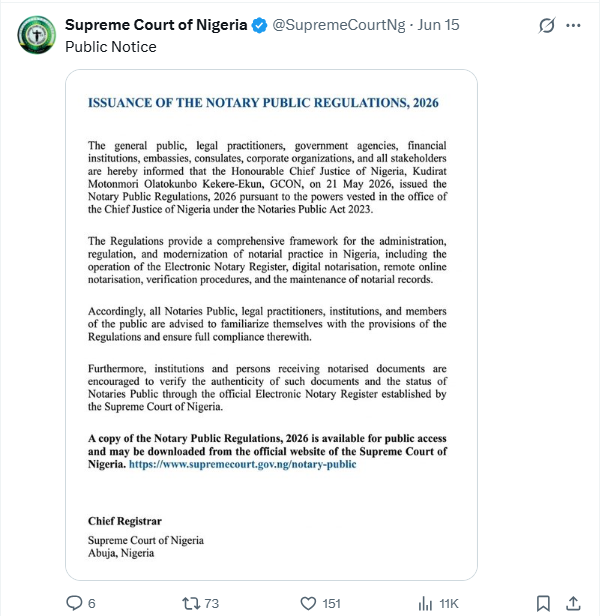This screenshot has height=616, width=601.
Task: Like the post with the heart icon
Action: [308, 603]
